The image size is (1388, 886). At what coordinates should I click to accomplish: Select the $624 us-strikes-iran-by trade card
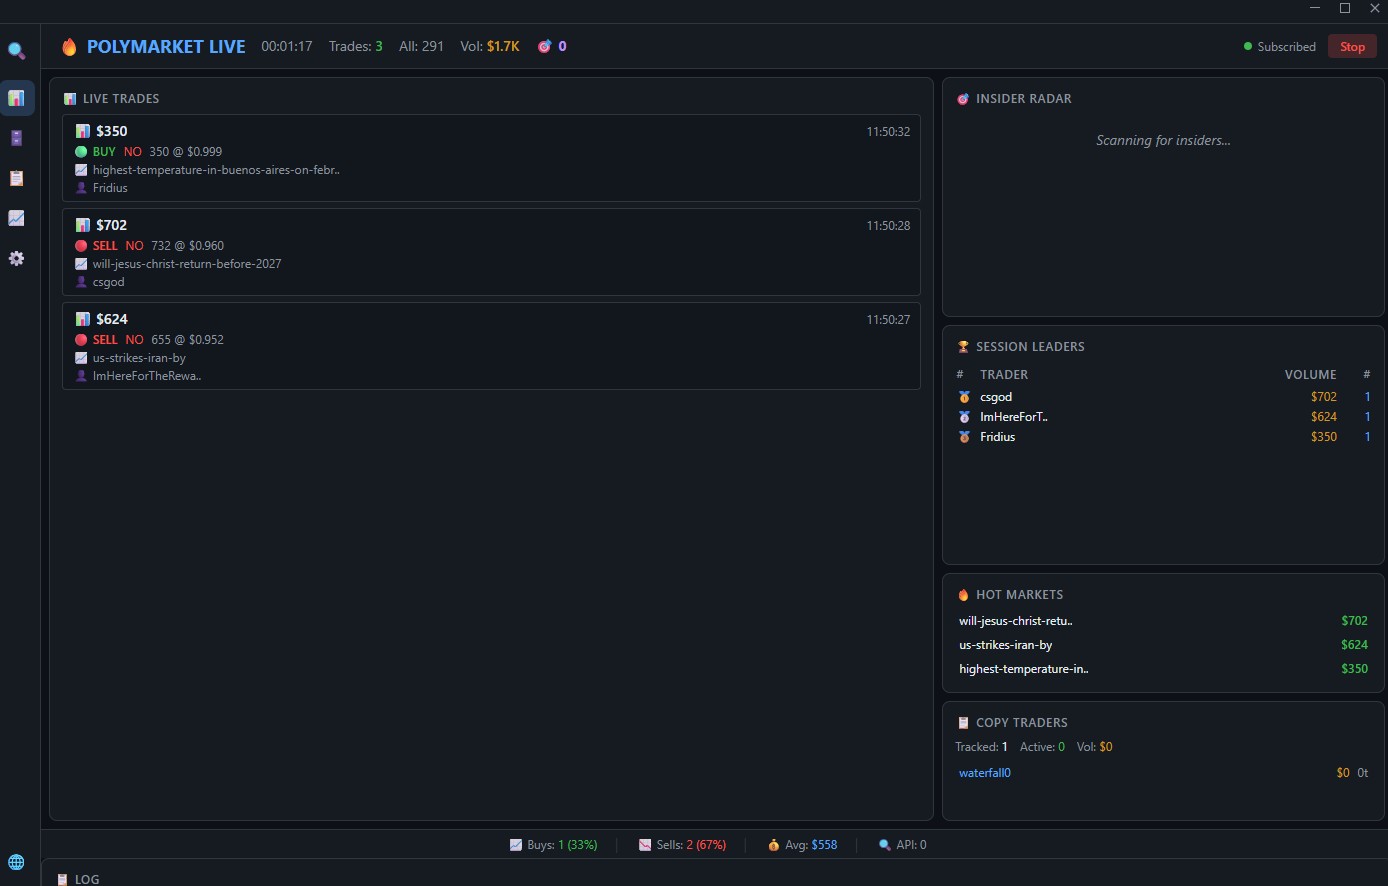click(490, 346)
